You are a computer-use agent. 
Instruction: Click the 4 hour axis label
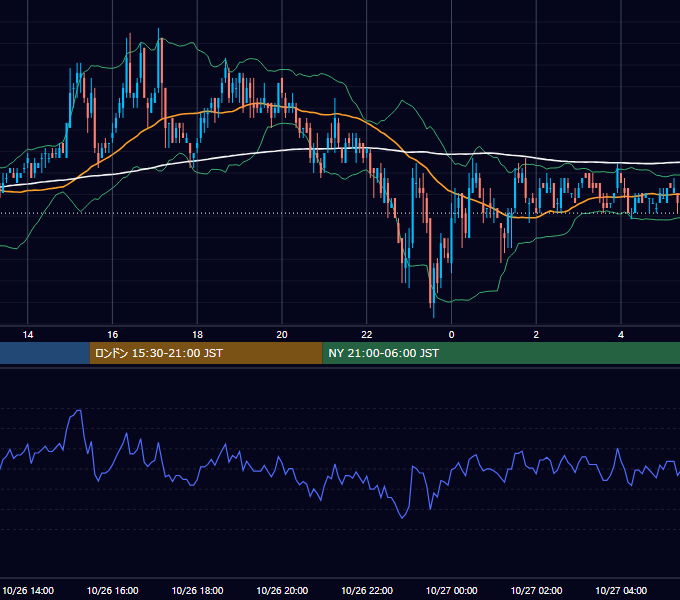621,335
